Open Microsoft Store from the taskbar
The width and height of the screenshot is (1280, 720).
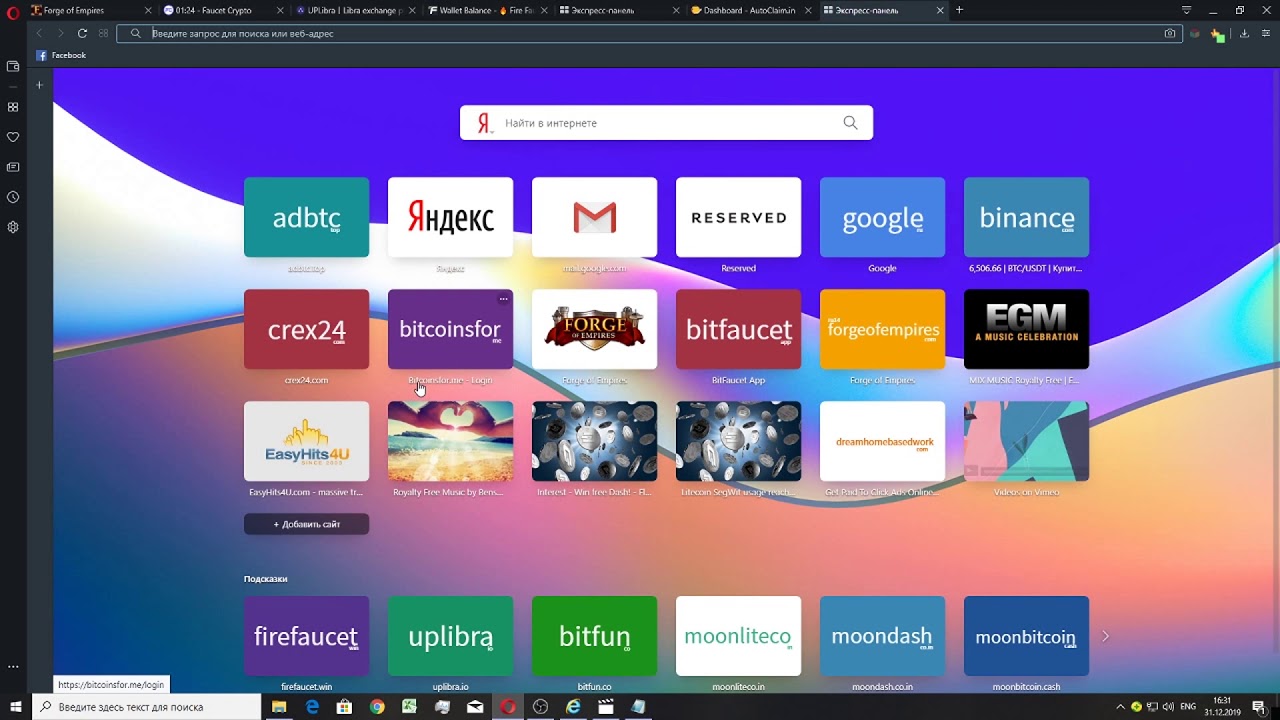[x=344, y=707]
